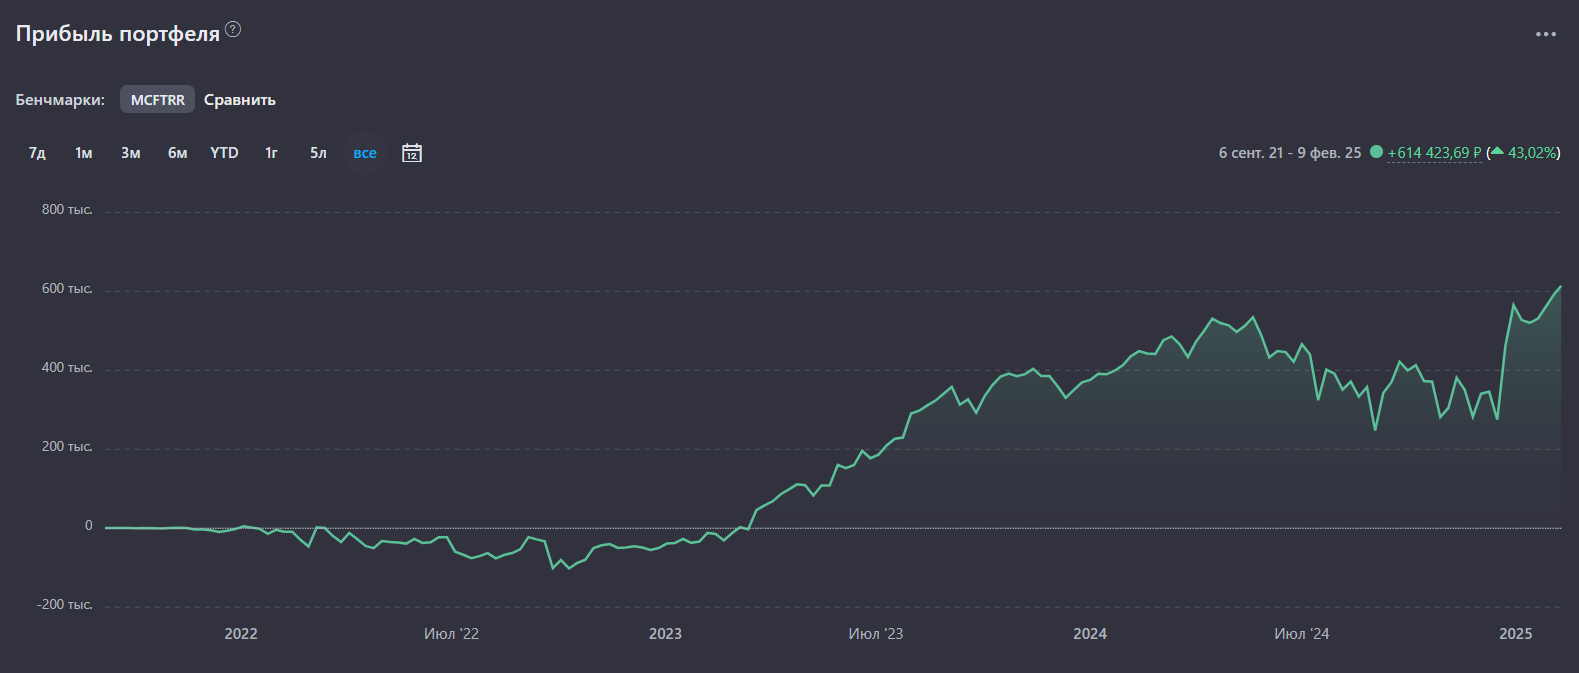Click the help question mark icon
Image resolution: width=1579 pixels, height=673 pixels.
click(x=233, y=30)
